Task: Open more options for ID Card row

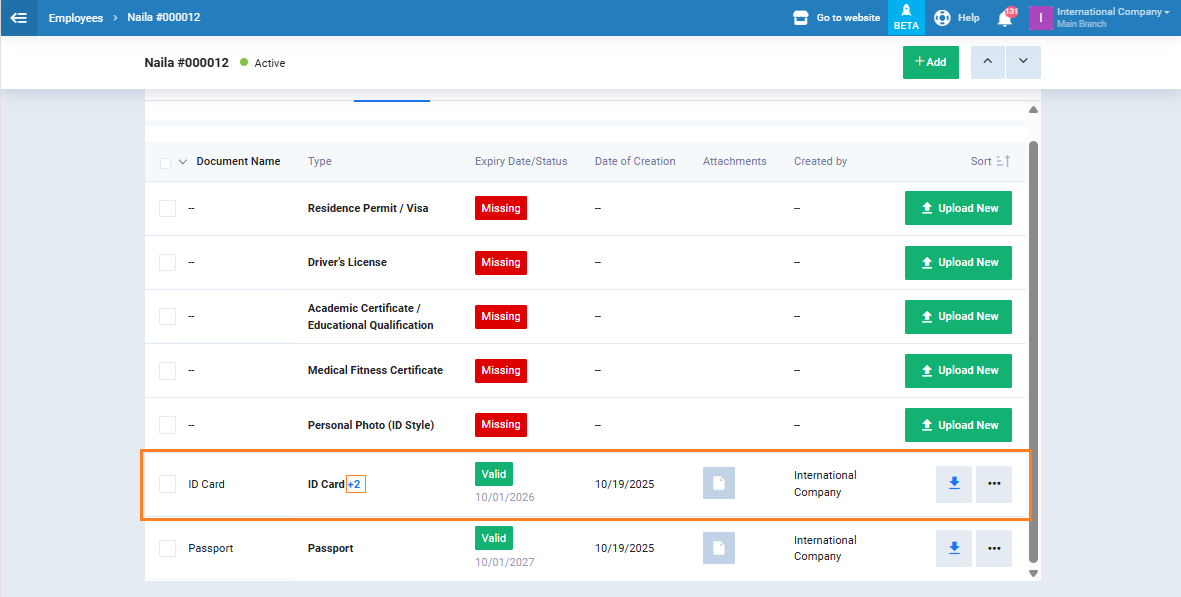Action: tap(993, 484)
